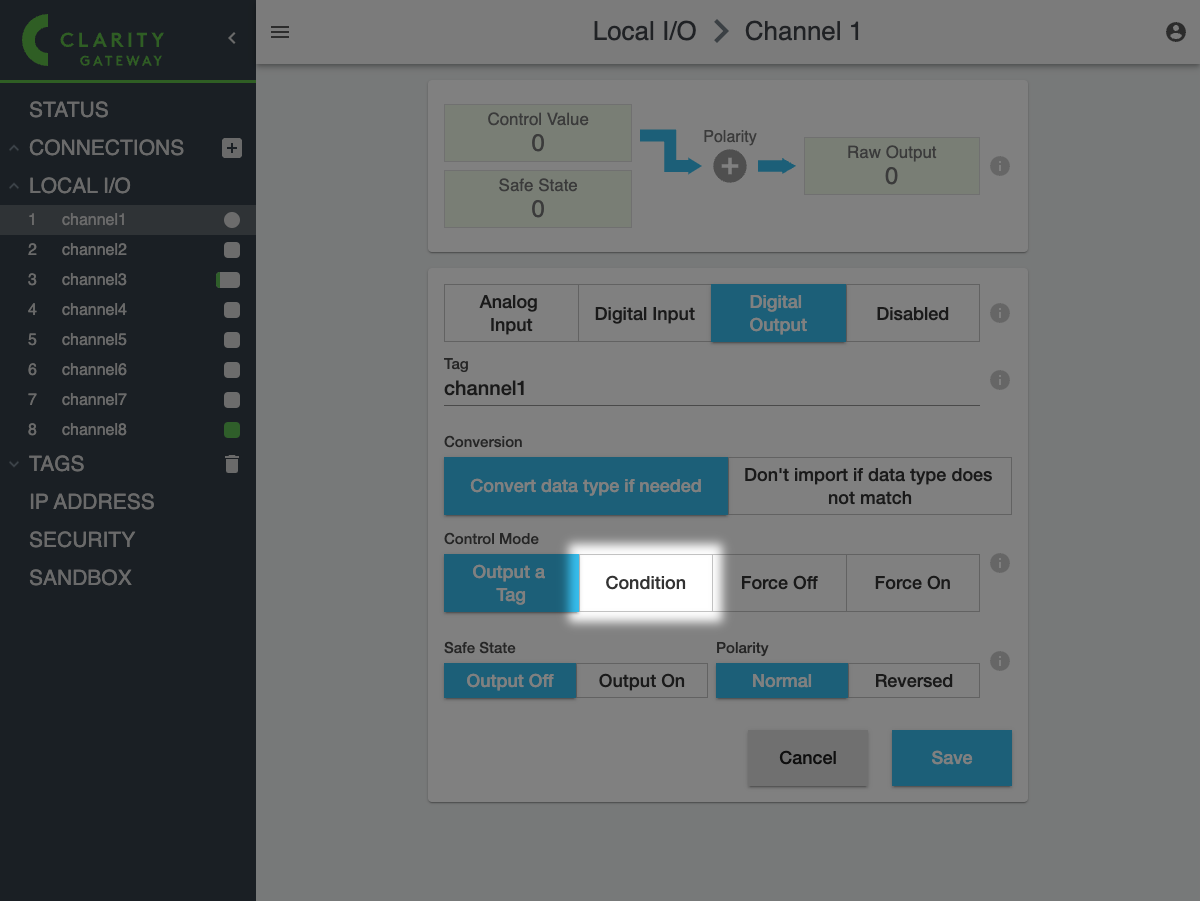Open the user account icon

click(x=1176, y=32)
